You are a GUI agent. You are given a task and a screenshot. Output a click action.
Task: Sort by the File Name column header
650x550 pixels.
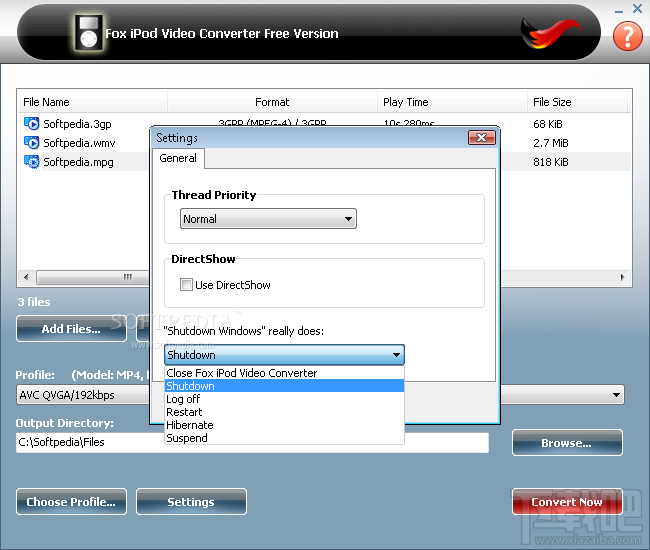click(92, 102)
